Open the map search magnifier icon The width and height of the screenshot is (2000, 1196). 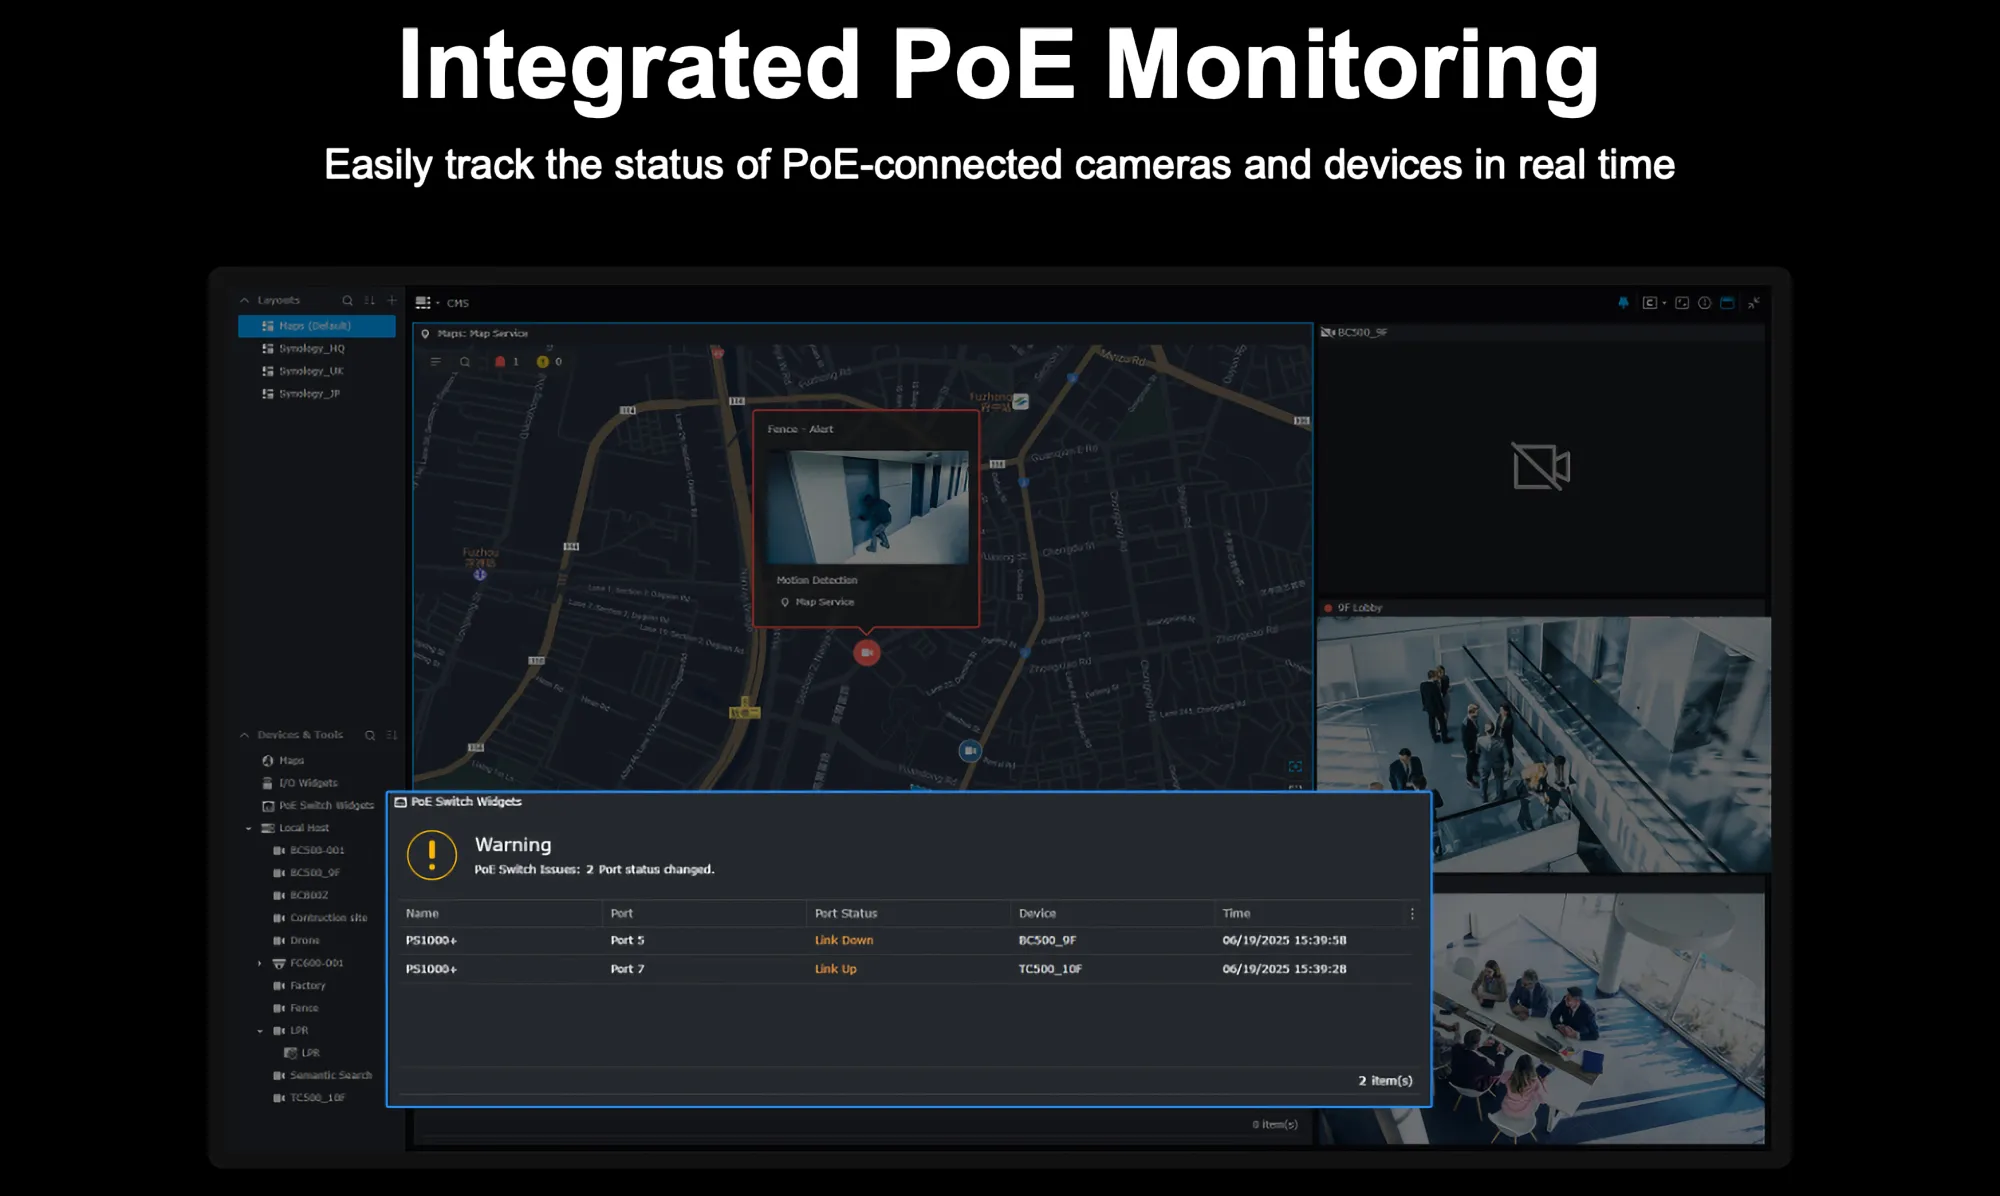coord(465,362)
